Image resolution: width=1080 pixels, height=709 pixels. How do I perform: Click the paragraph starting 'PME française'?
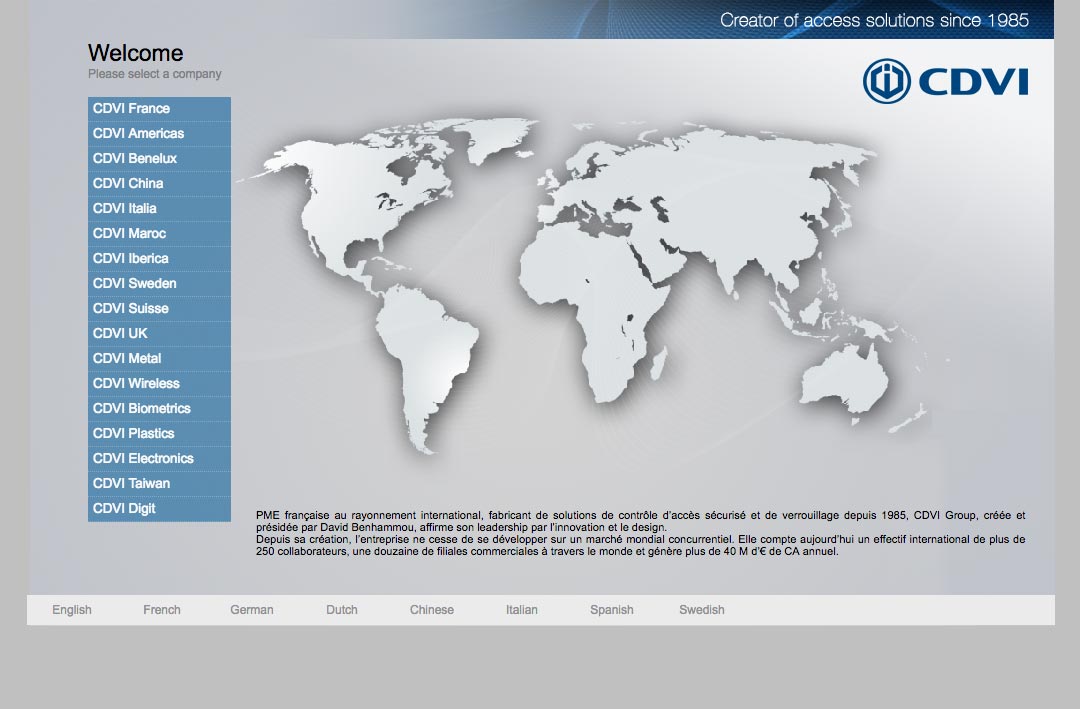641,533
